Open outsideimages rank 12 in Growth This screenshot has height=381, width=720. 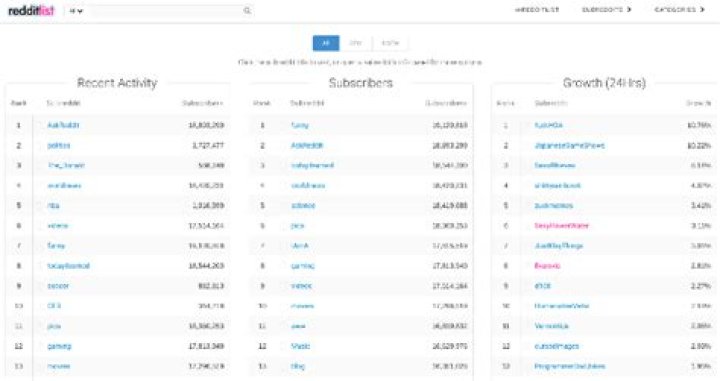557,346
